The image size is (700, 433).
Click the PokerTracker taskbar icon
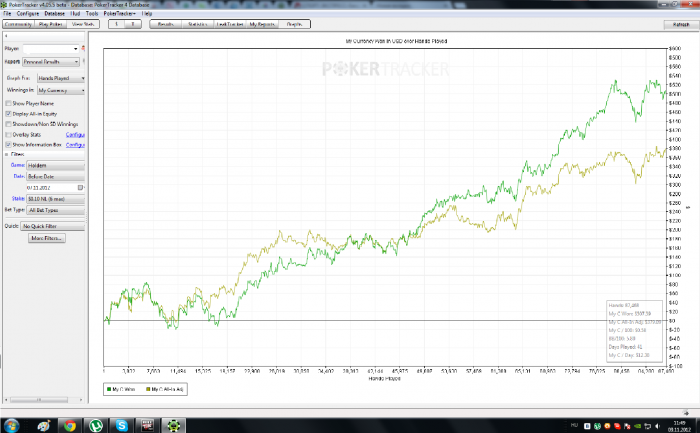[x=173, y=425]
